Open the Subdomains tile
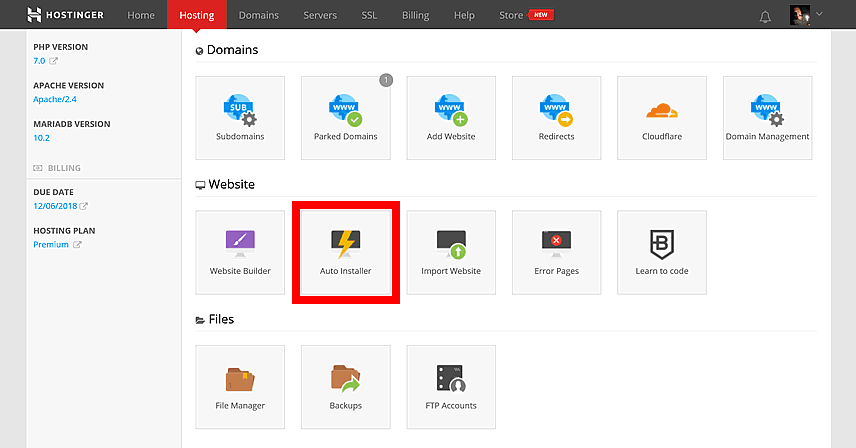This screenshot has height=448, width=856. pyautogui.click(x=240, y=118)
